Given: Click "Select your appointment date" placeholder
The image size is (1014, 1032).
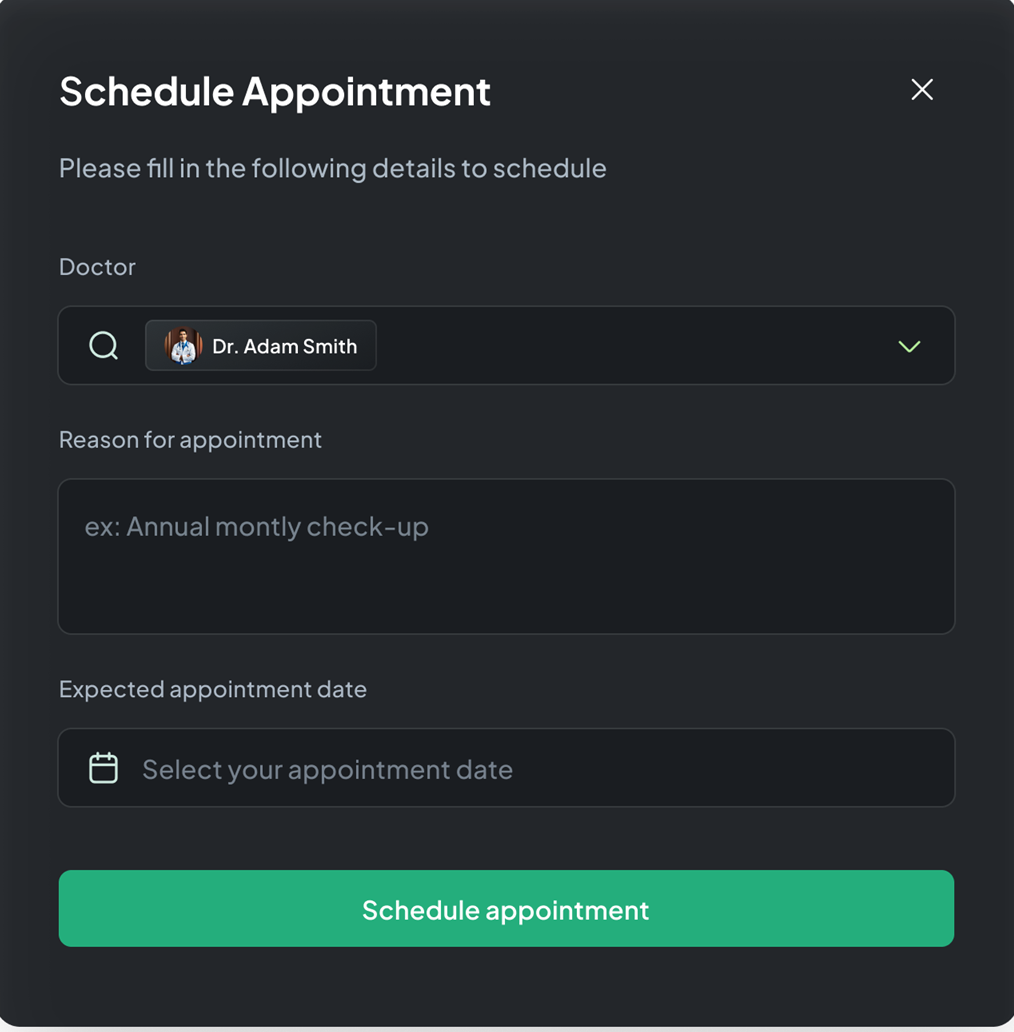Looking at the screenshot, I should coord(327,769).
